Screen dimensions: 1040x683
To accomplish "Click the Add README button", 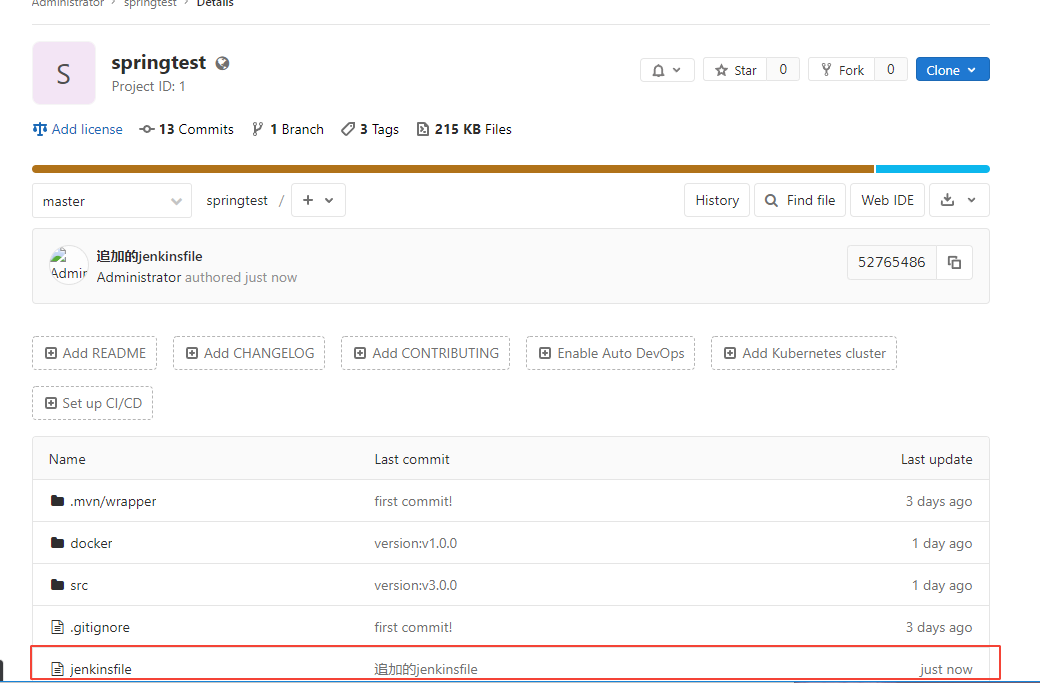I will (95, 353).
